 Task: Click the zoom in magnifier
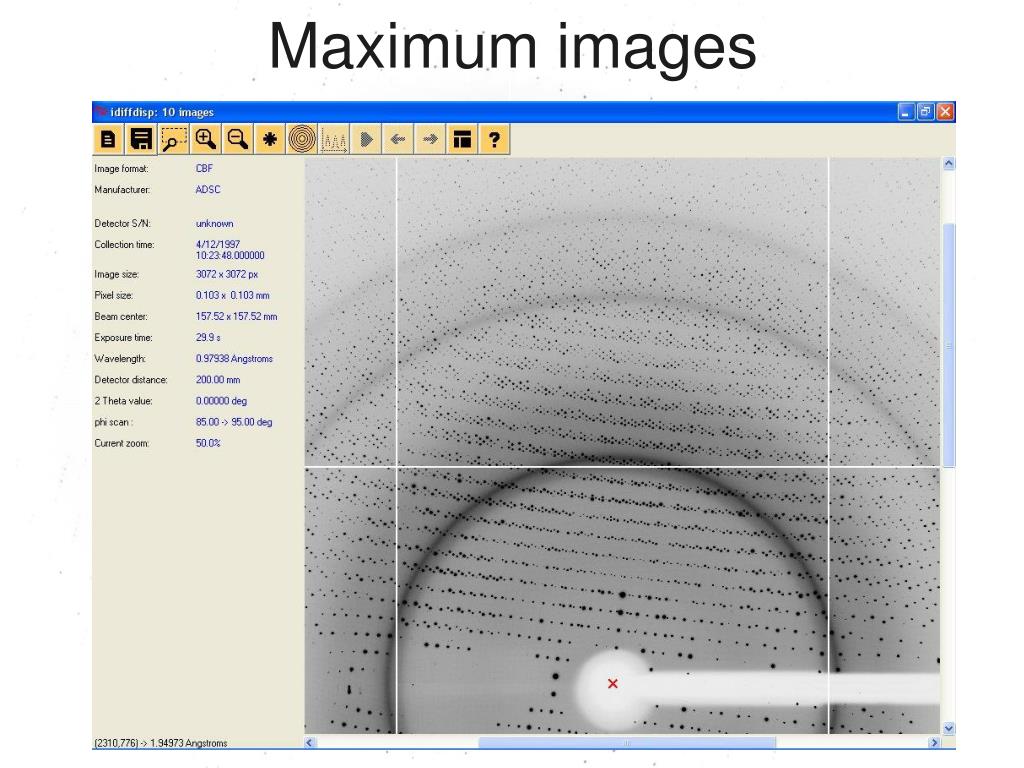pos(205,139)
